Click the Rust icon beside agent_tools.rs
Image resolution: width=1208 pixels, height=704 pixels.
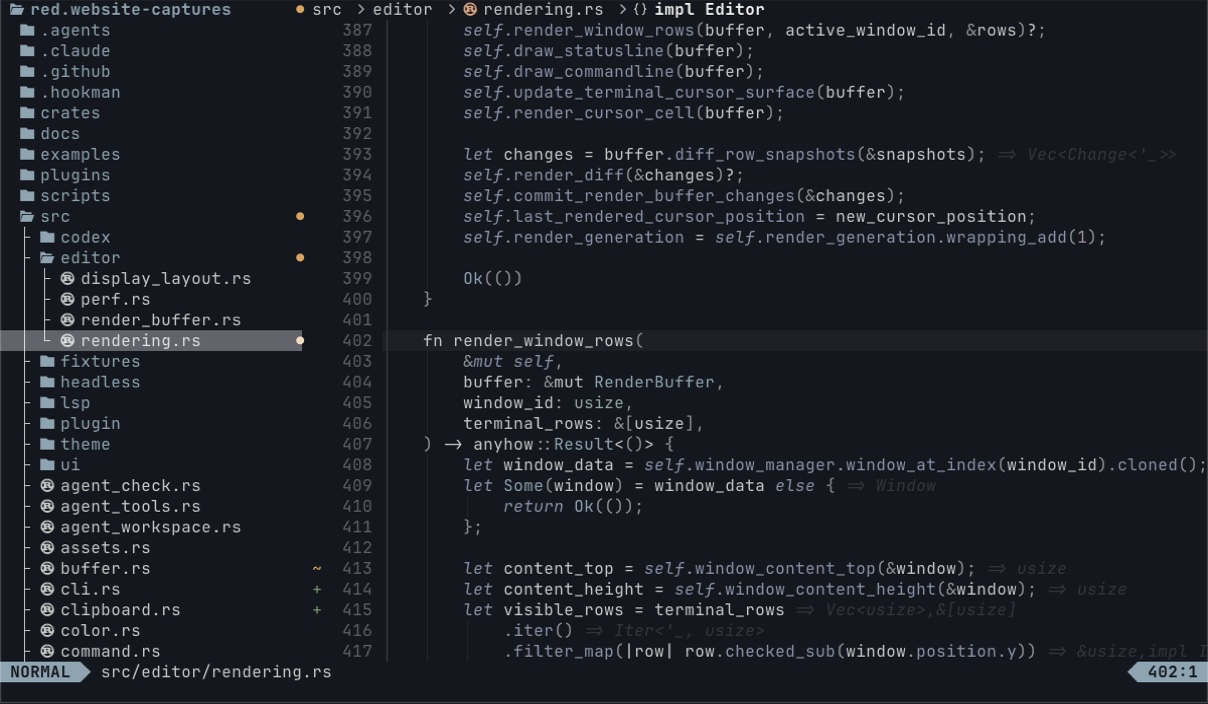(47, 506)
